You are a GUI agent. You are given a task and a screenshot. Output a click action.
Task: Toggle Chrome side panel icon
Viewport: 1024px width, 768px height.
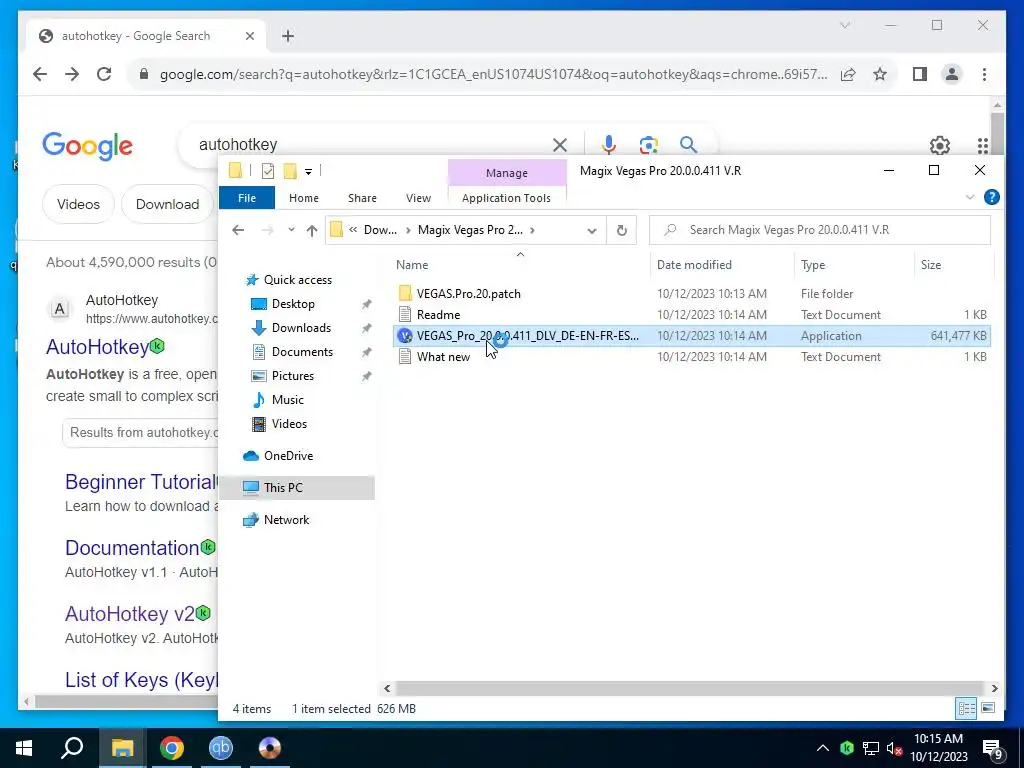click(920, 74)
